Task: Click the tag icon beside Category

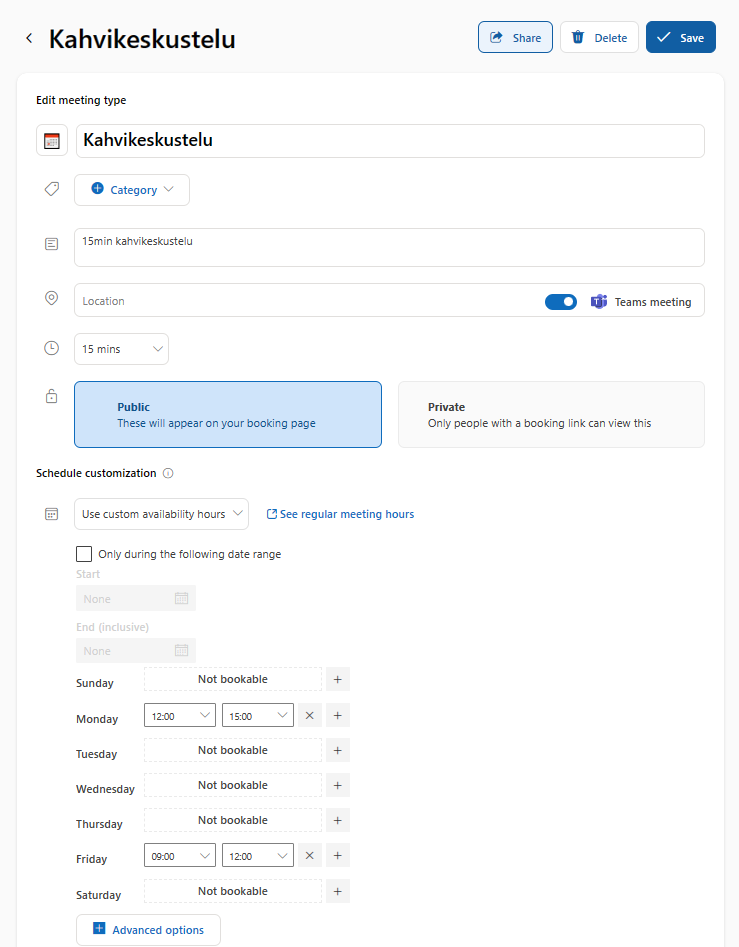Action: pos(52,189)
